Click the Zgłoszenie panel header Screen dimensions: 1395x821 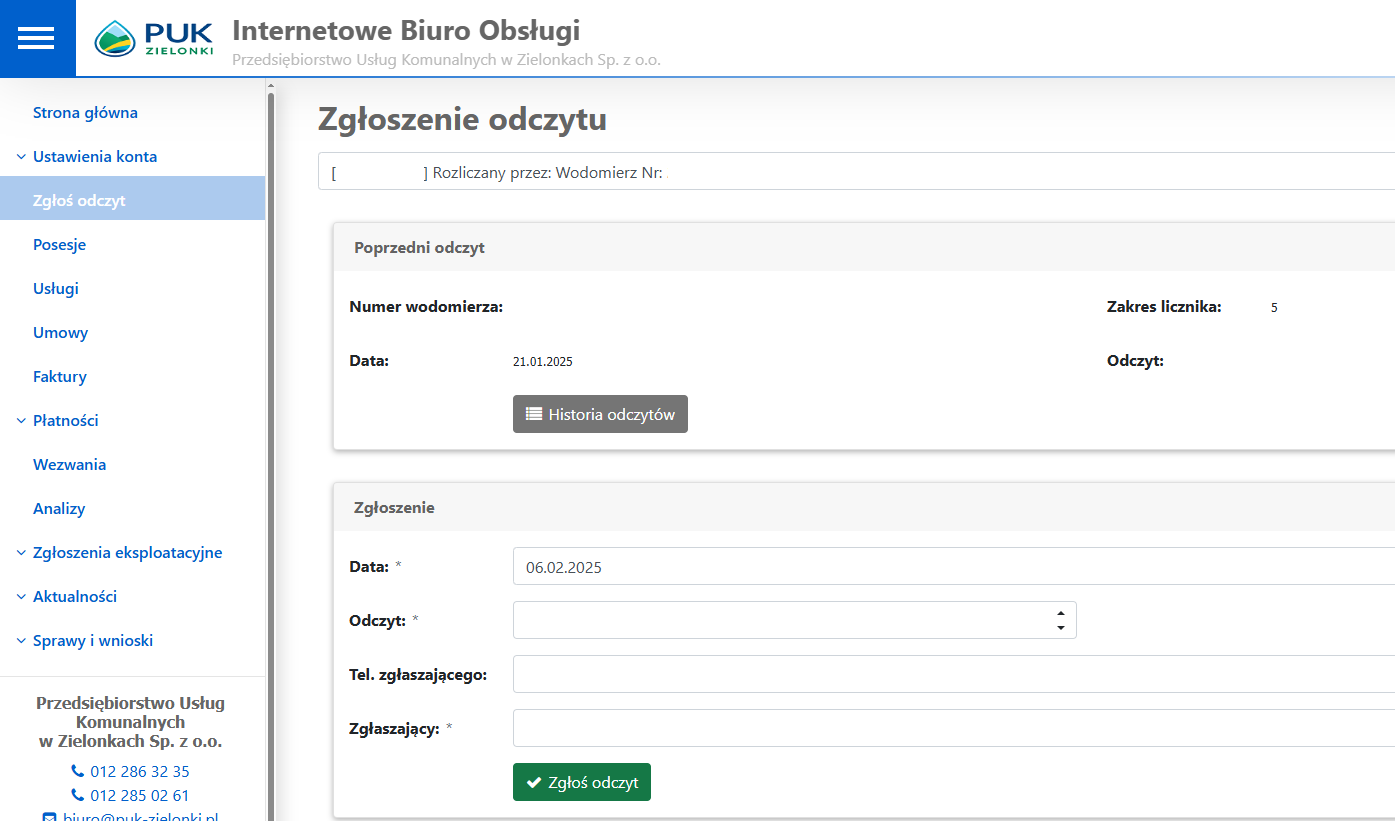[864, 507]
